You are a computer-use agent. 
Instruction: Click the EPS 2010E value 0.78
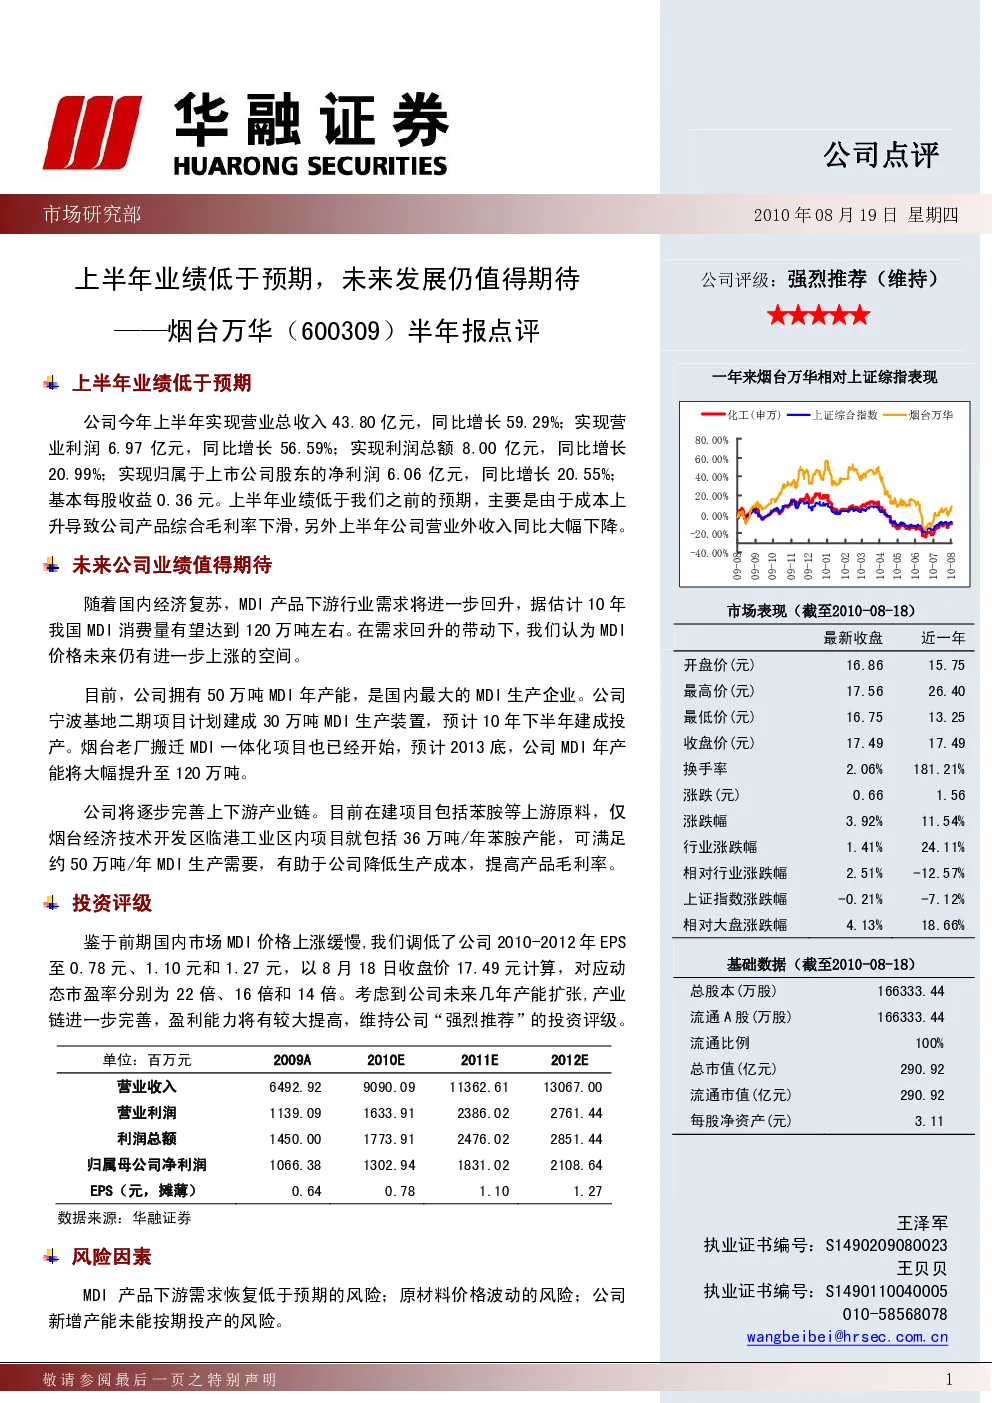(400, 1191)
